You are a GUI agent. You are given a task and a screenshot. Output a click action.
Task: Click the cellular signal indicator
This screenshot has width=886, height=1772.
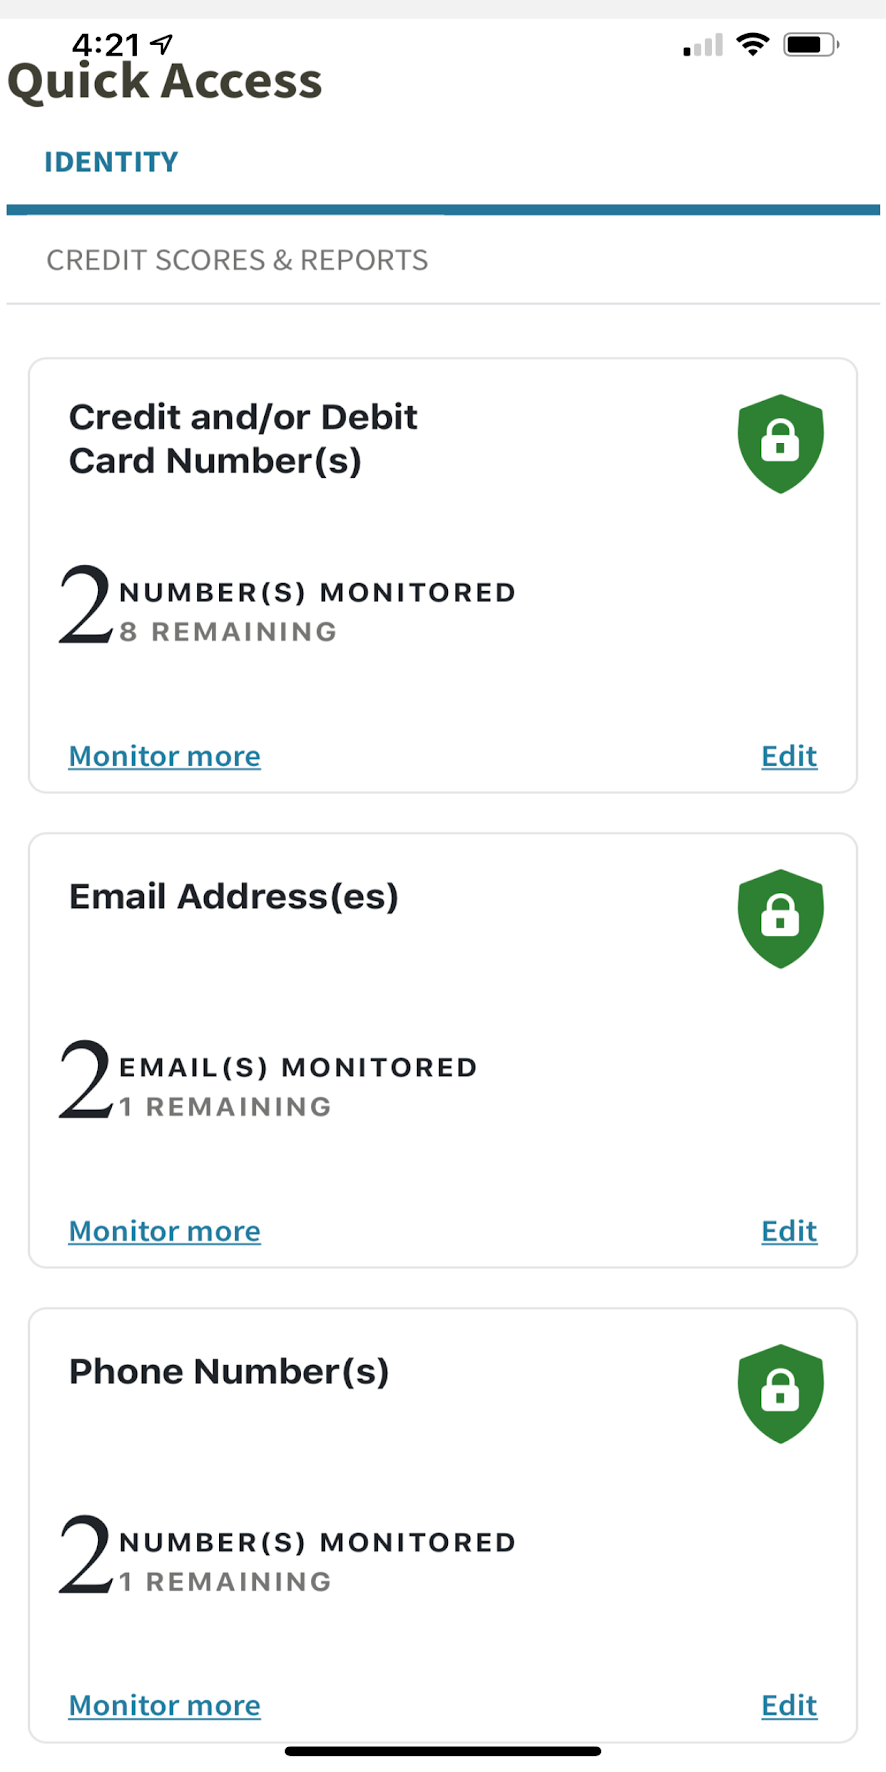pyautogui.click(x=700, y=44)
